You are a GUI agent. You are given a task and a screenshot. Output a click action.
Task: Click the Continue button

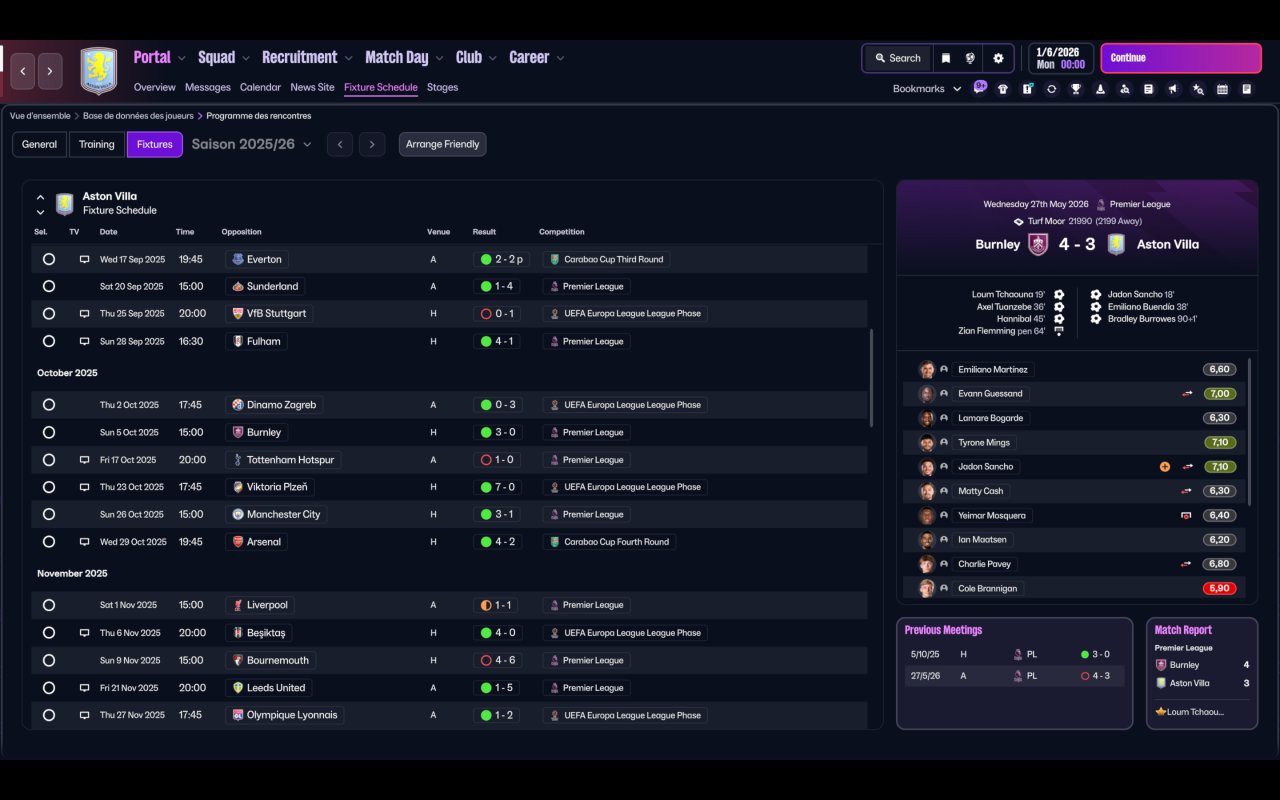(1181, 58)
